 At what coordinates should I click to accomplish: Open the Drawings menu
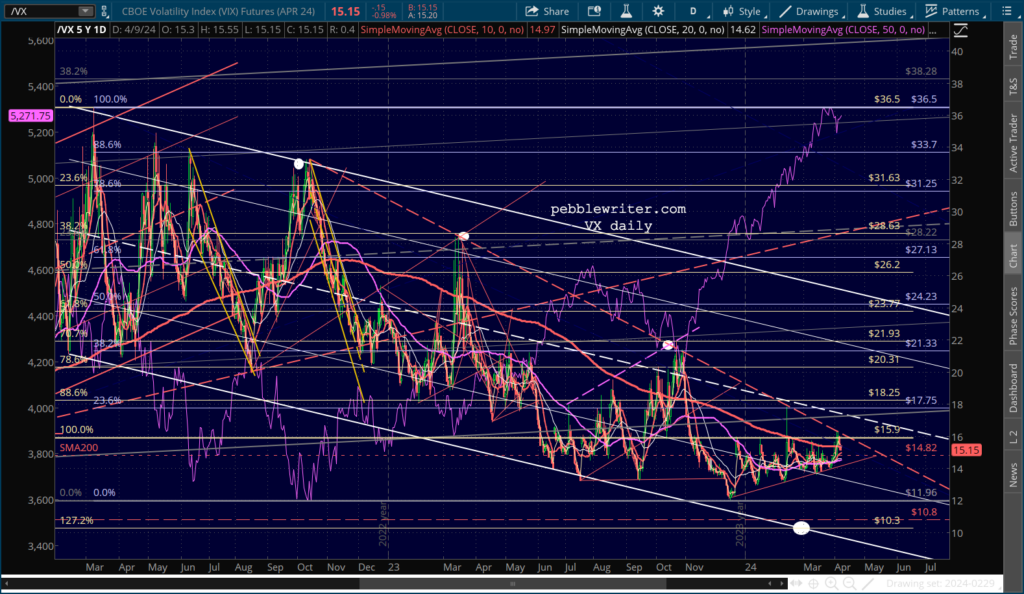click(x=810, y=11)
